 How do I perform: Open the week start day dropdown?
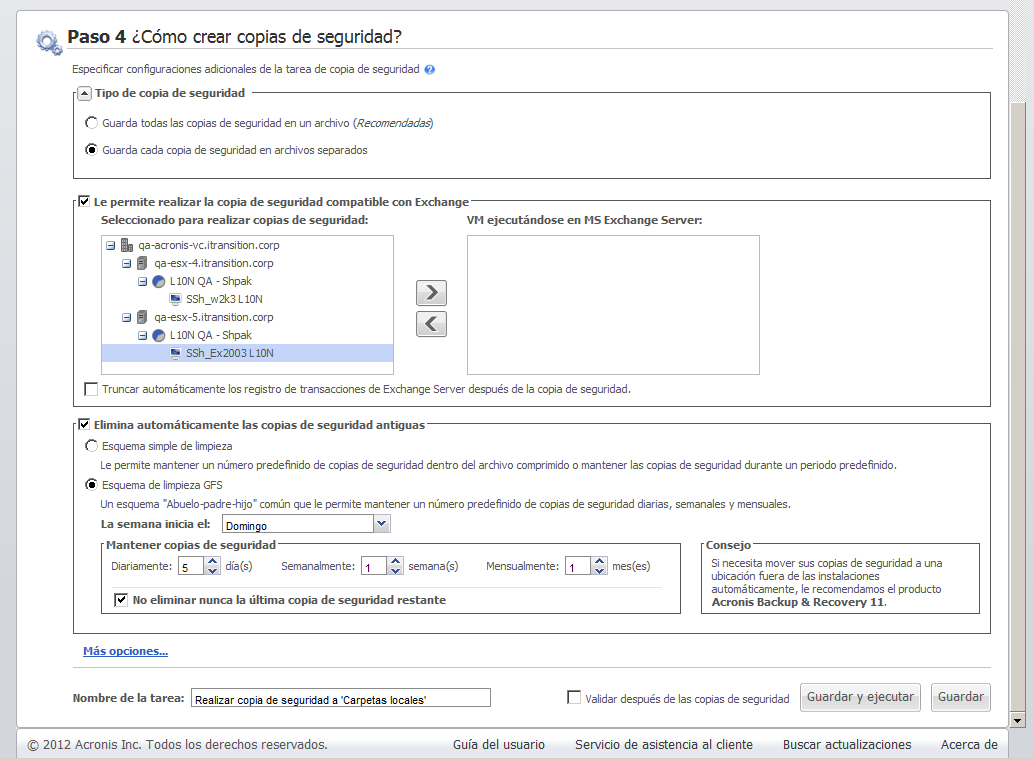pos(381,524)
